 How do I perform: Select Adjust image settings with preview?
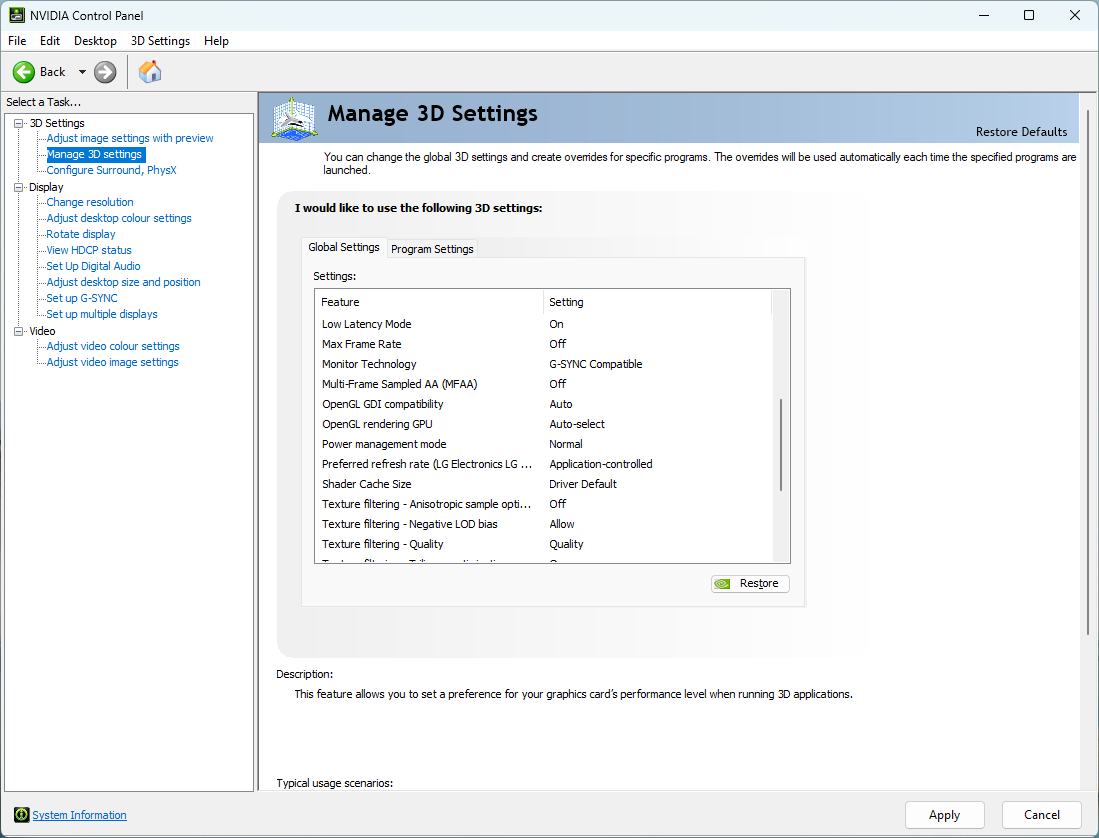pos(130,138)
